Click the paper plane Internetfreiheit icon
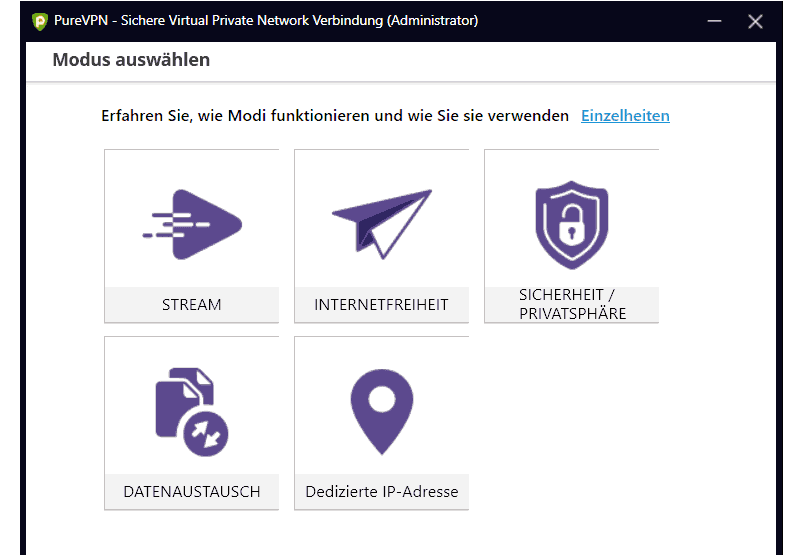Image resolution: width=800 pixels, height=555 pixels. (381, 223)
